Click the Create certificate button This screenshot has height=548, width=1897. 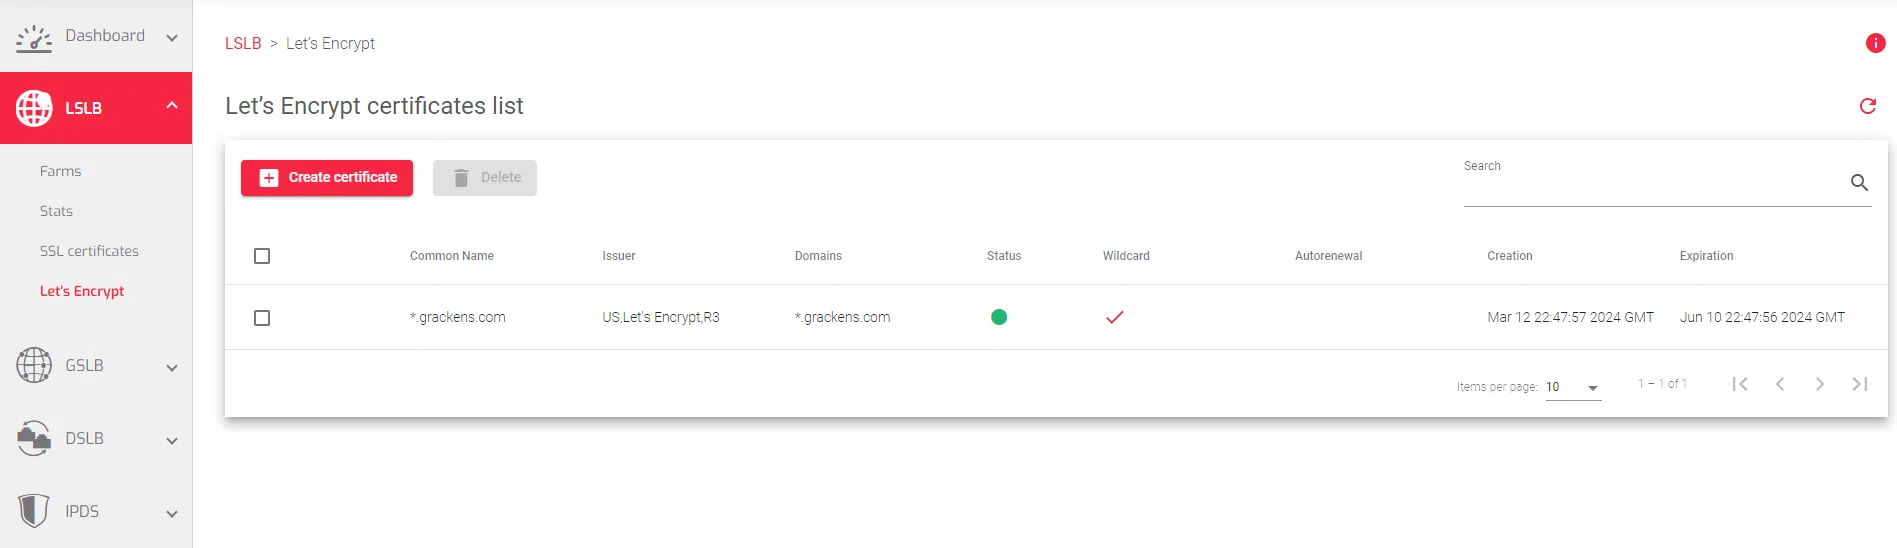point(327,178)
